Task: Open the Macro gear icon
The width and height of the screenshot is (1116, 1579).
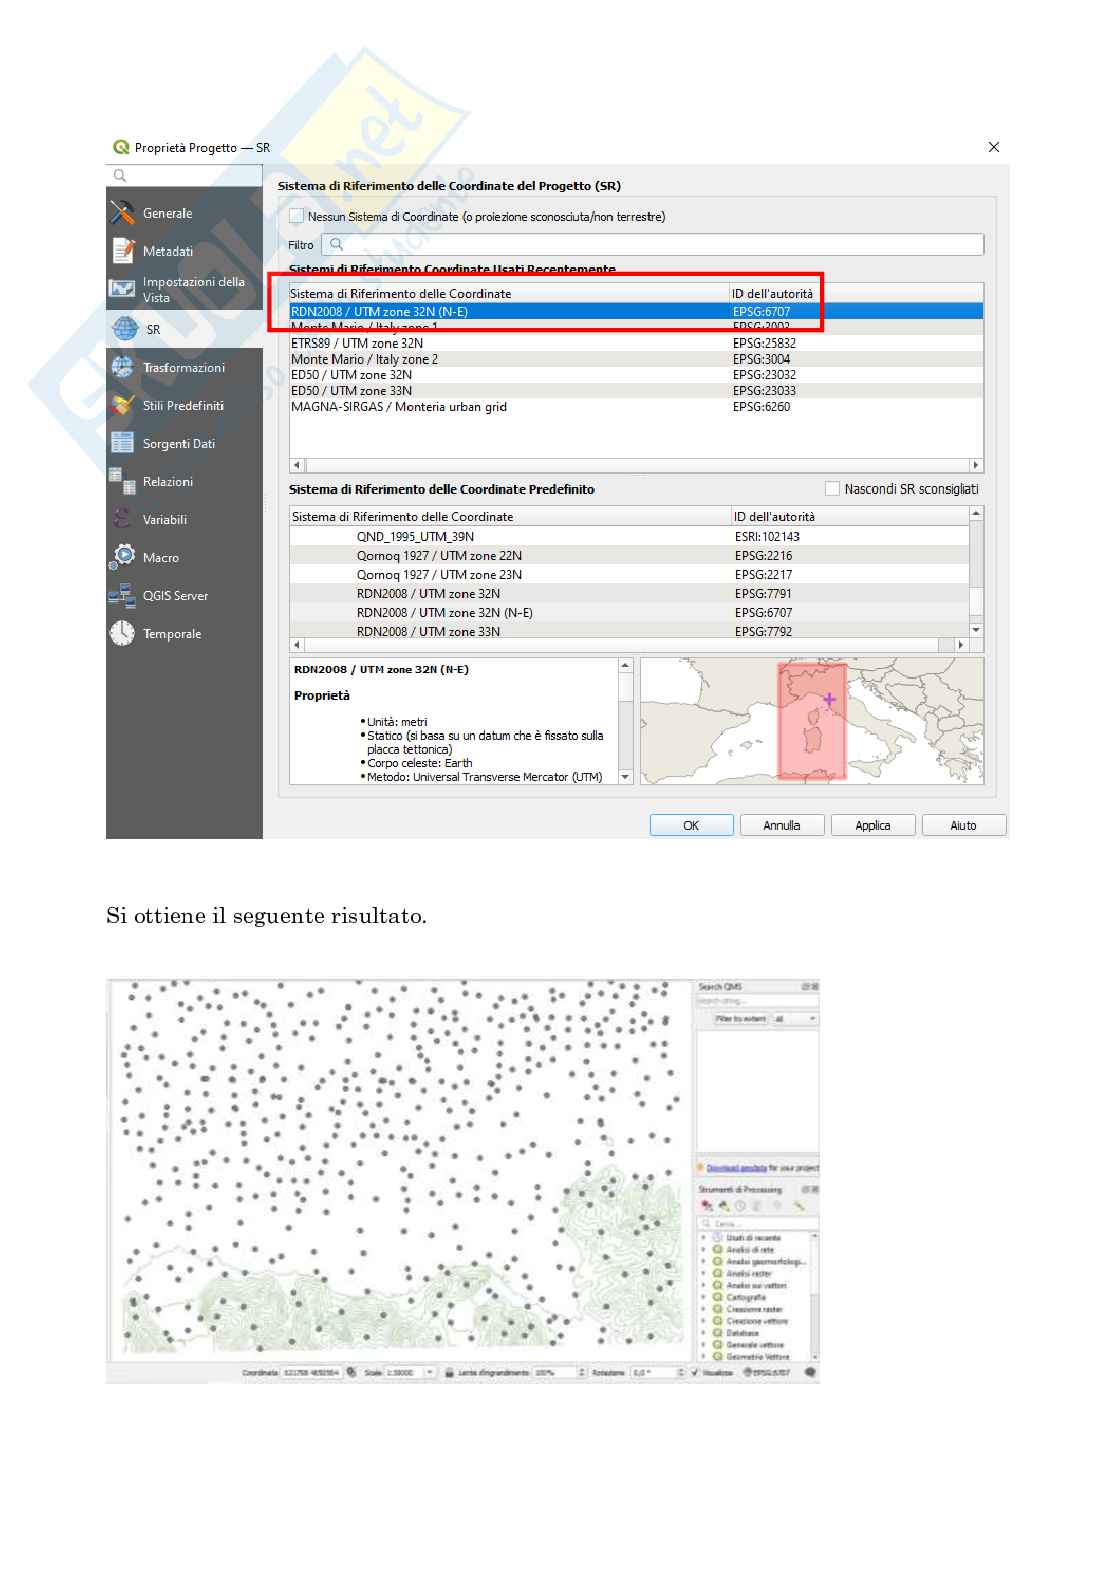Action: (x=123, y=557)
